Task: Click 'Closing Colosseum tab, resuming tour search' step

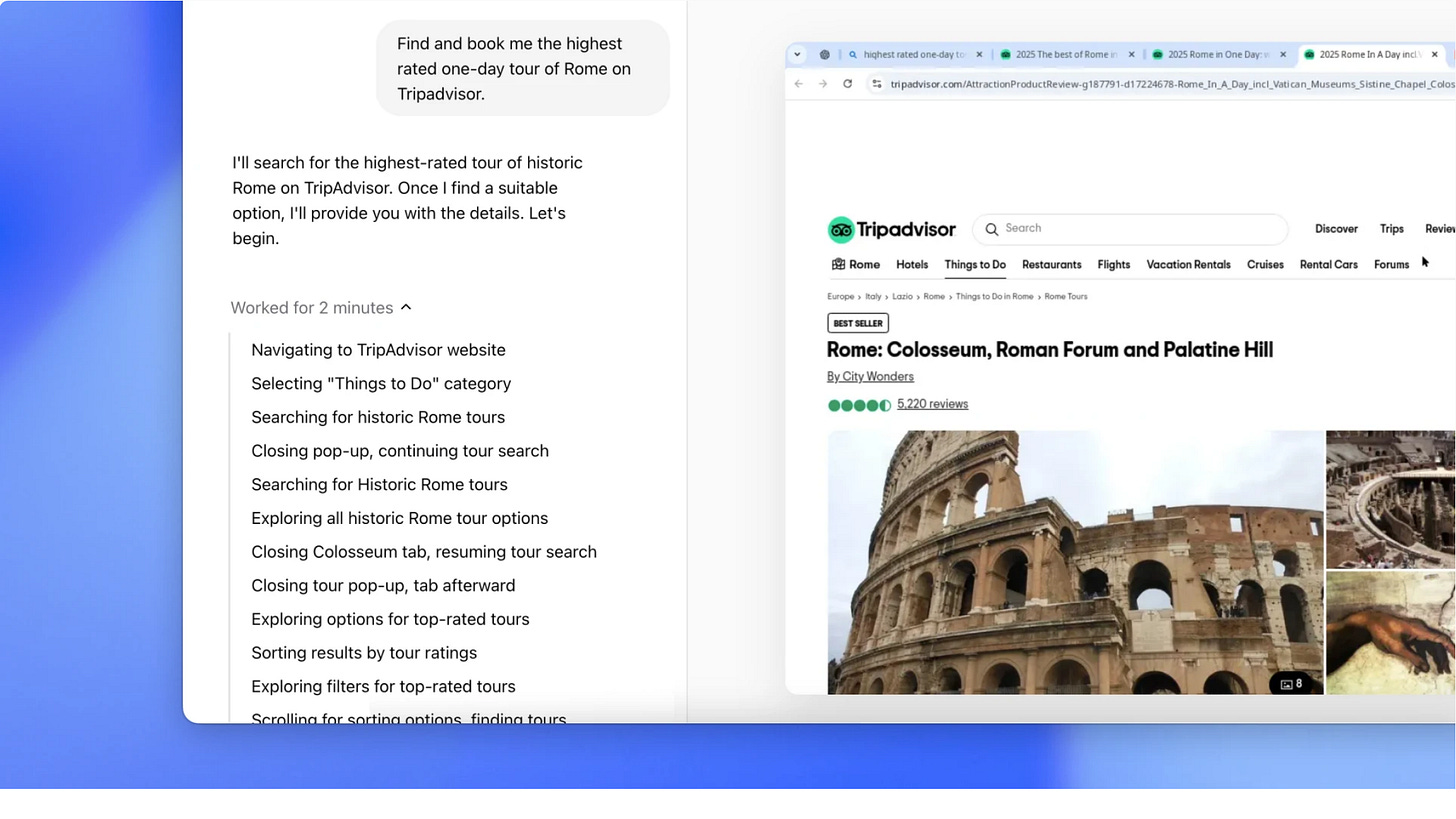Action: pyautogui.click(x=424, y=552)
